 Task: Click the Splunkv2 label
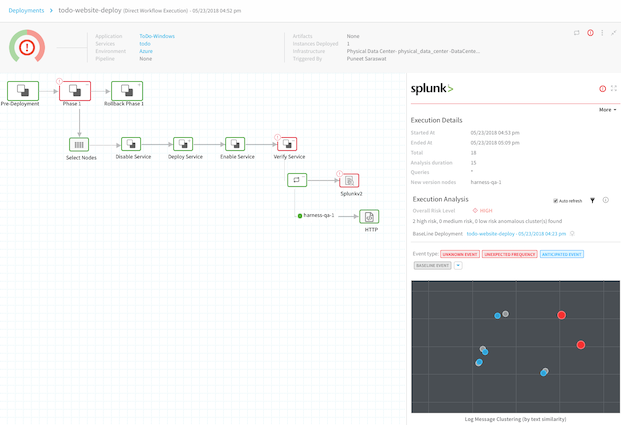351,194
